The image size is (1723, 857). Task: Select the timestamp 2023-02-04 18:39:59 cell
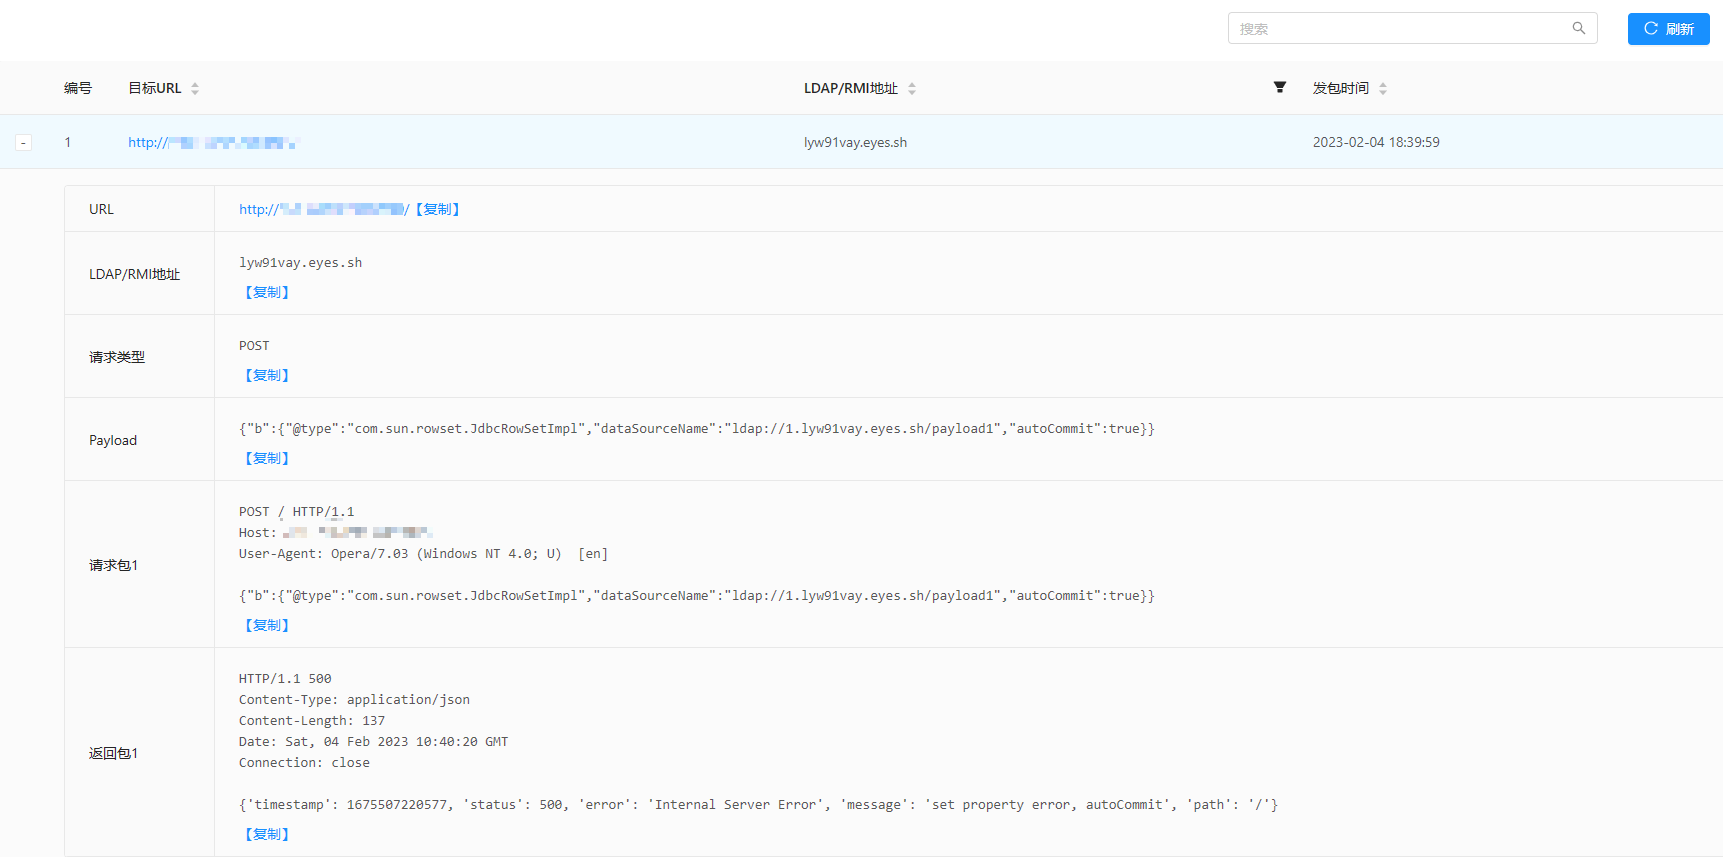[1376, 142]
